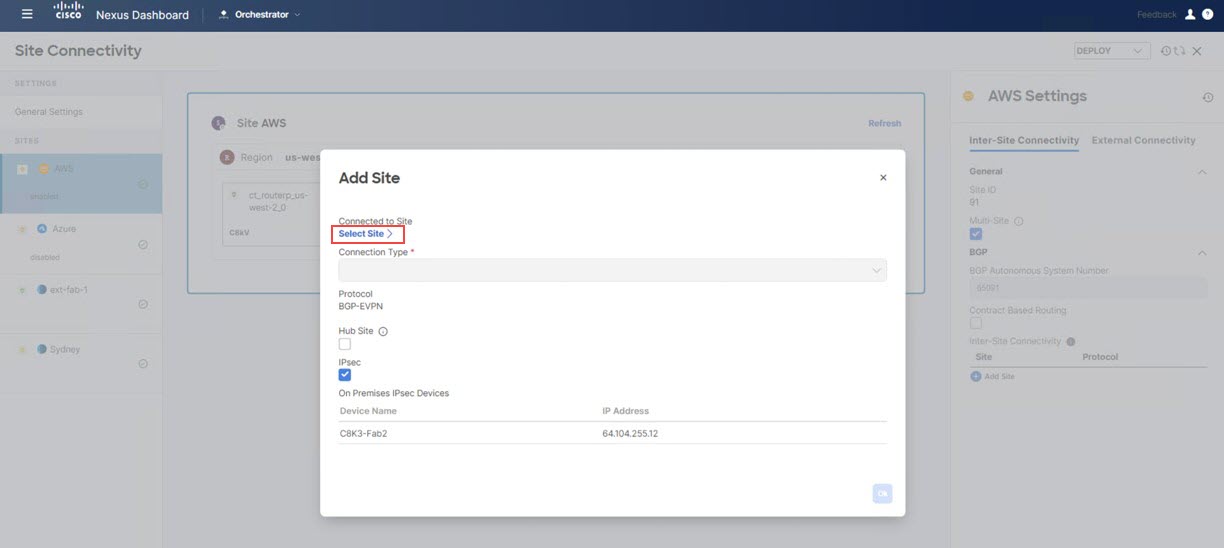Select the AWS site in sidebar

[x=80, y=184]
